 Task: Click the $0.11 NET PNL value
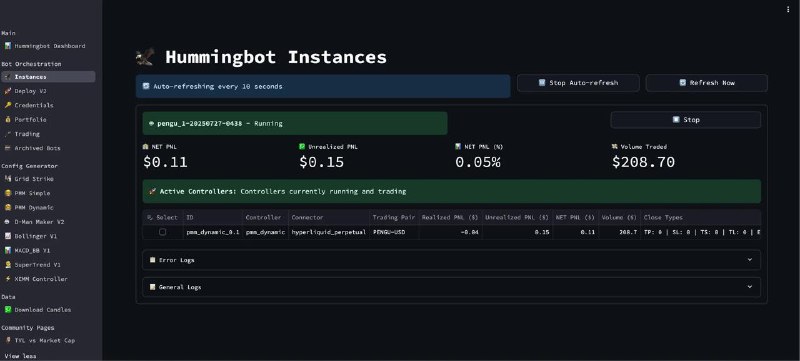click(x=165, y=162)
